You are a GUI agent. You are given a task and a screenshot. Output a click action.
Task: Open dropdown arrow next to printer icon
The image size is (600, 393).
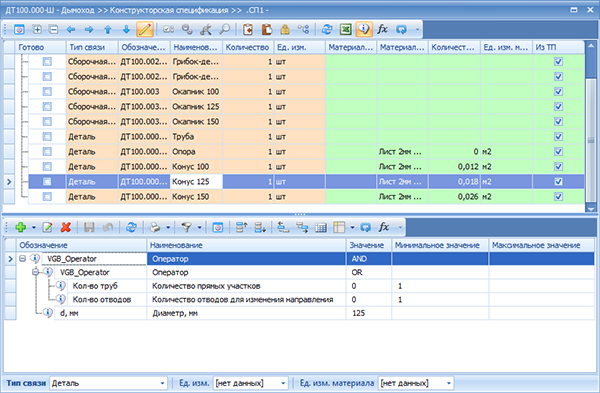168,228
